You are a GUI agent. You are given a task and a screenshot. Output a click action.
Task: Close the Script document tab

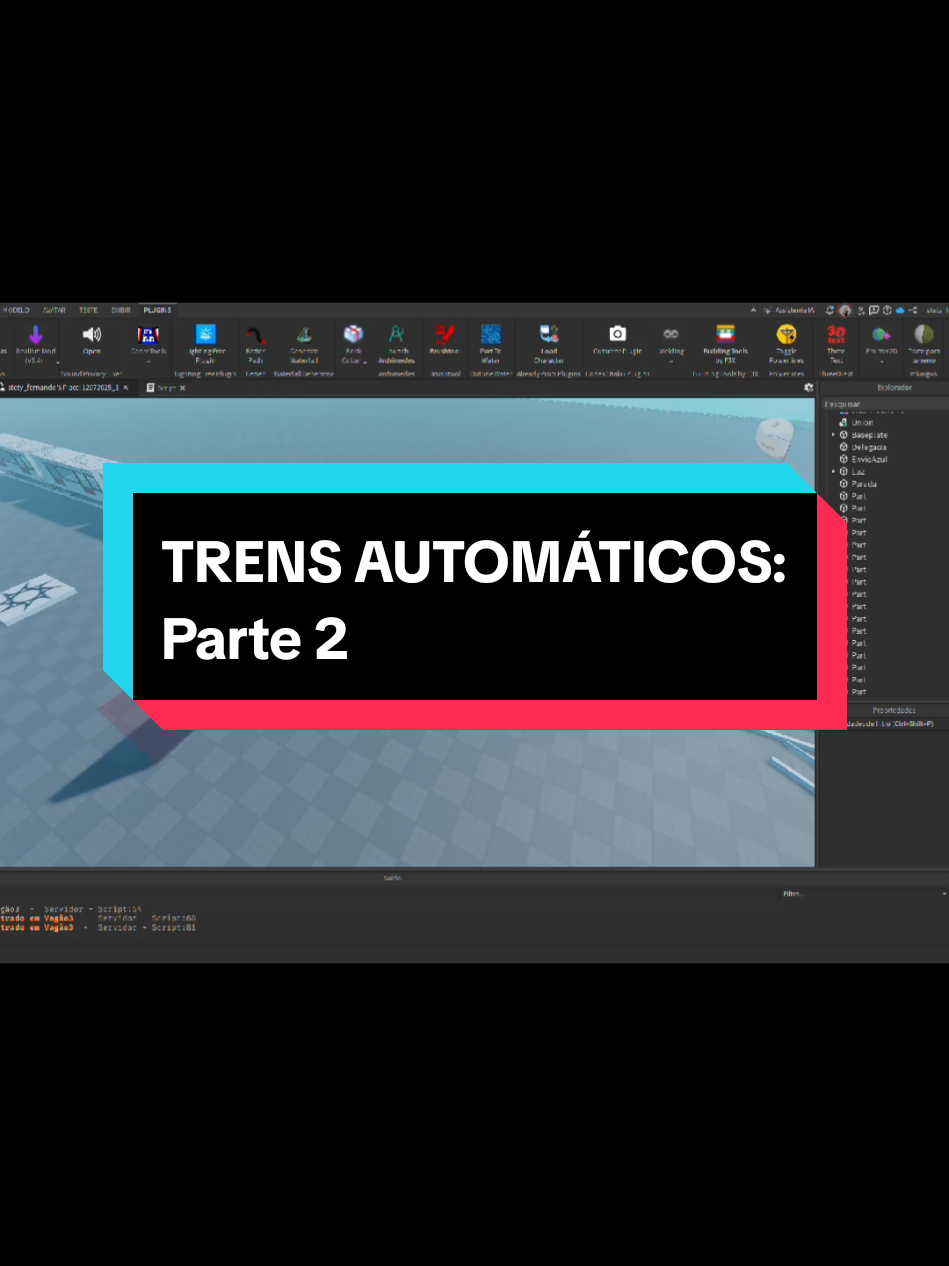pyautogui.click(x=183, y=387)
